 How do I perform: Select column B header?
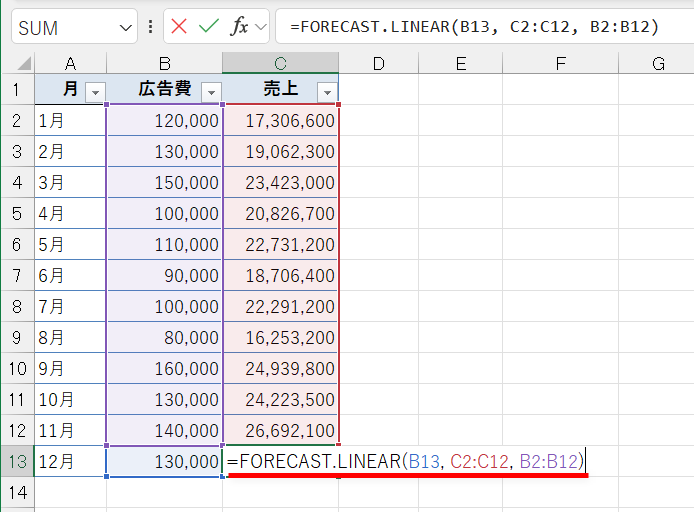coord(165,63)
